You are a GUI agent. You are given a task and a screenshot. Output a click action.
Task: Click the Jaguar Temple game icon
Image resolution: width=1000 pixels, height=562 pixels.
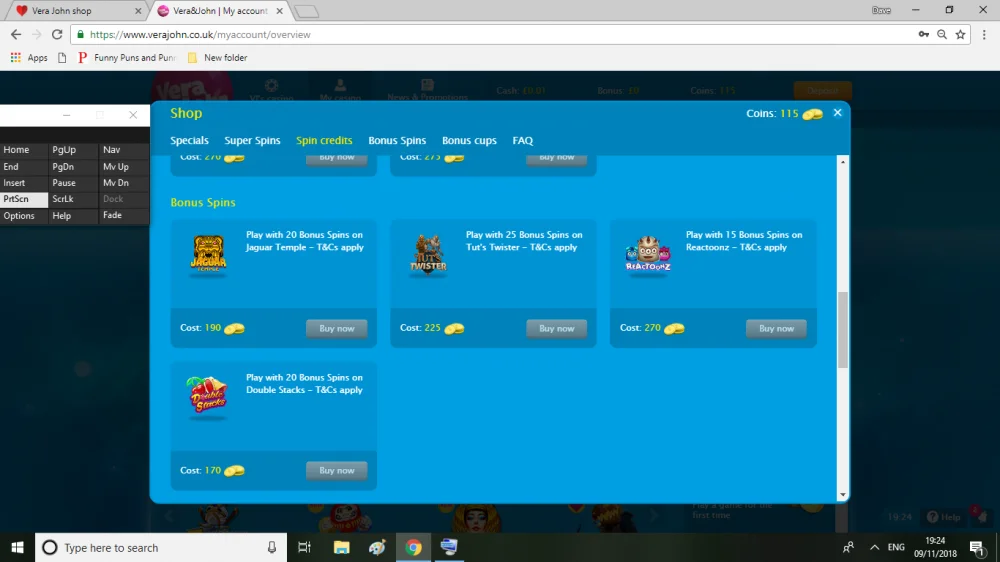209,255
